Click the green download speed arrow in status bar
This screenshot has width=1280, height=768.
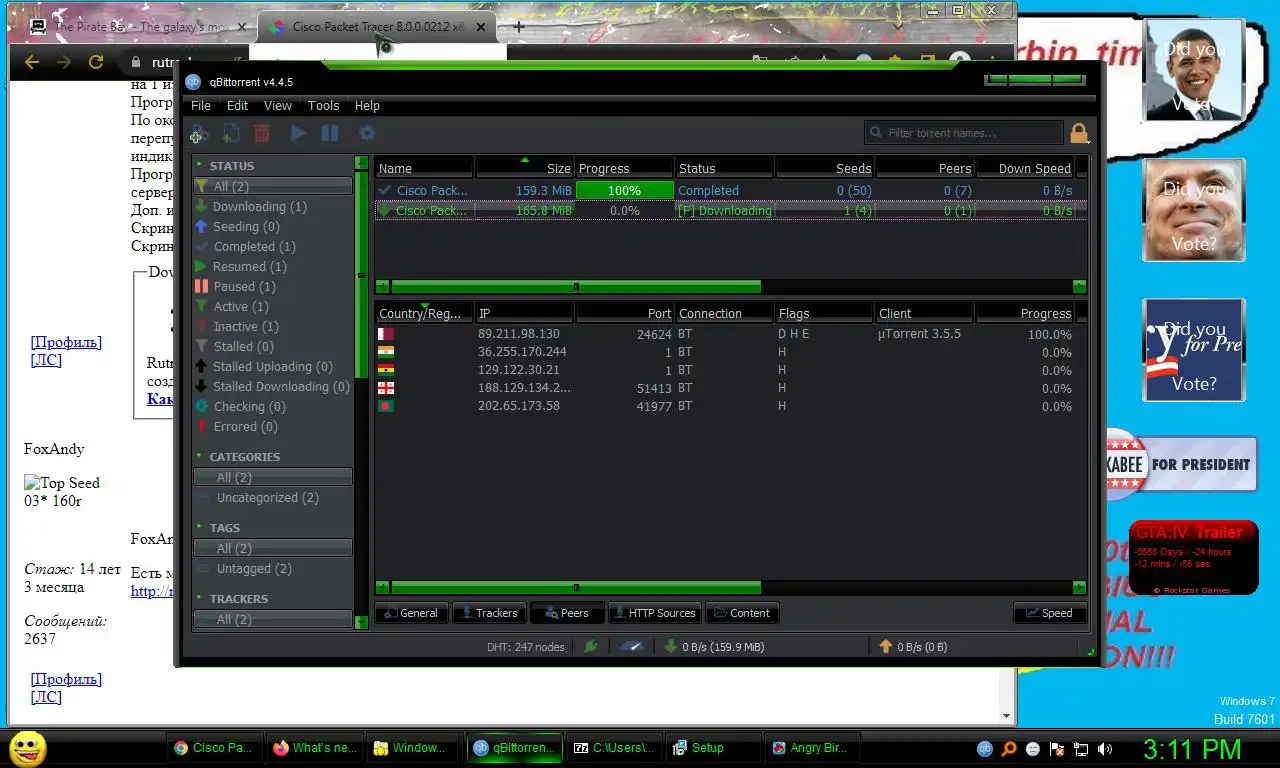click(x=671, y=647)
